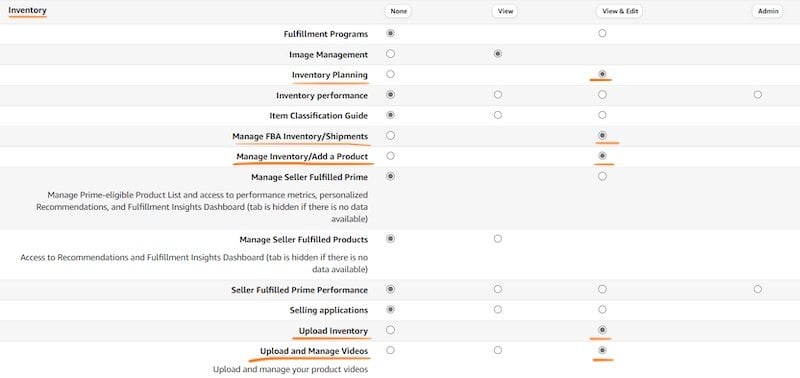The image size is (800, 378).
Task: Set Fulfillment Programs to View & Edit
Action: pos(602,33)
